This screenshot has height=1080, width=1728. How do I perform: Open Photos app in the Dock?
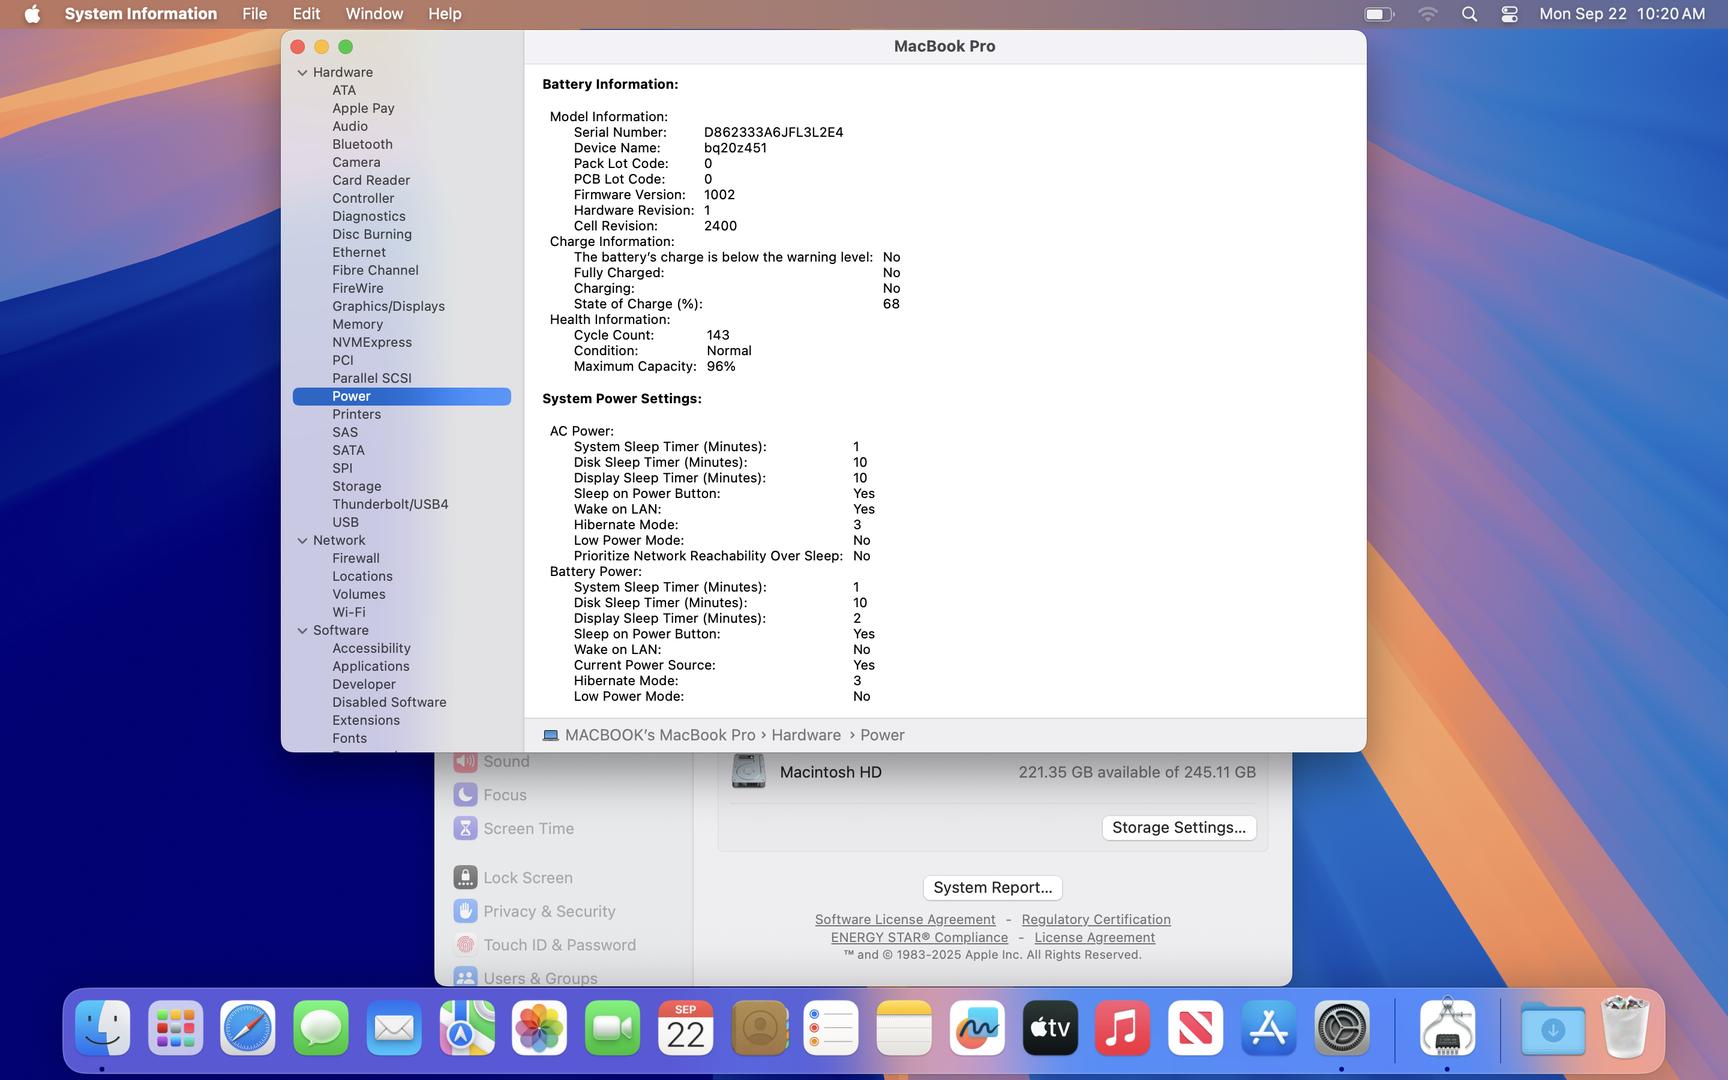coord(540,1028)
